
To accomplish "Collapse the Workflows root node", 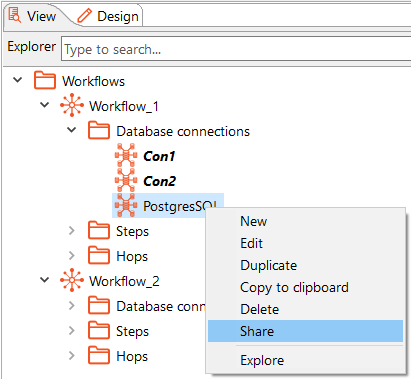I will (17, 80).
